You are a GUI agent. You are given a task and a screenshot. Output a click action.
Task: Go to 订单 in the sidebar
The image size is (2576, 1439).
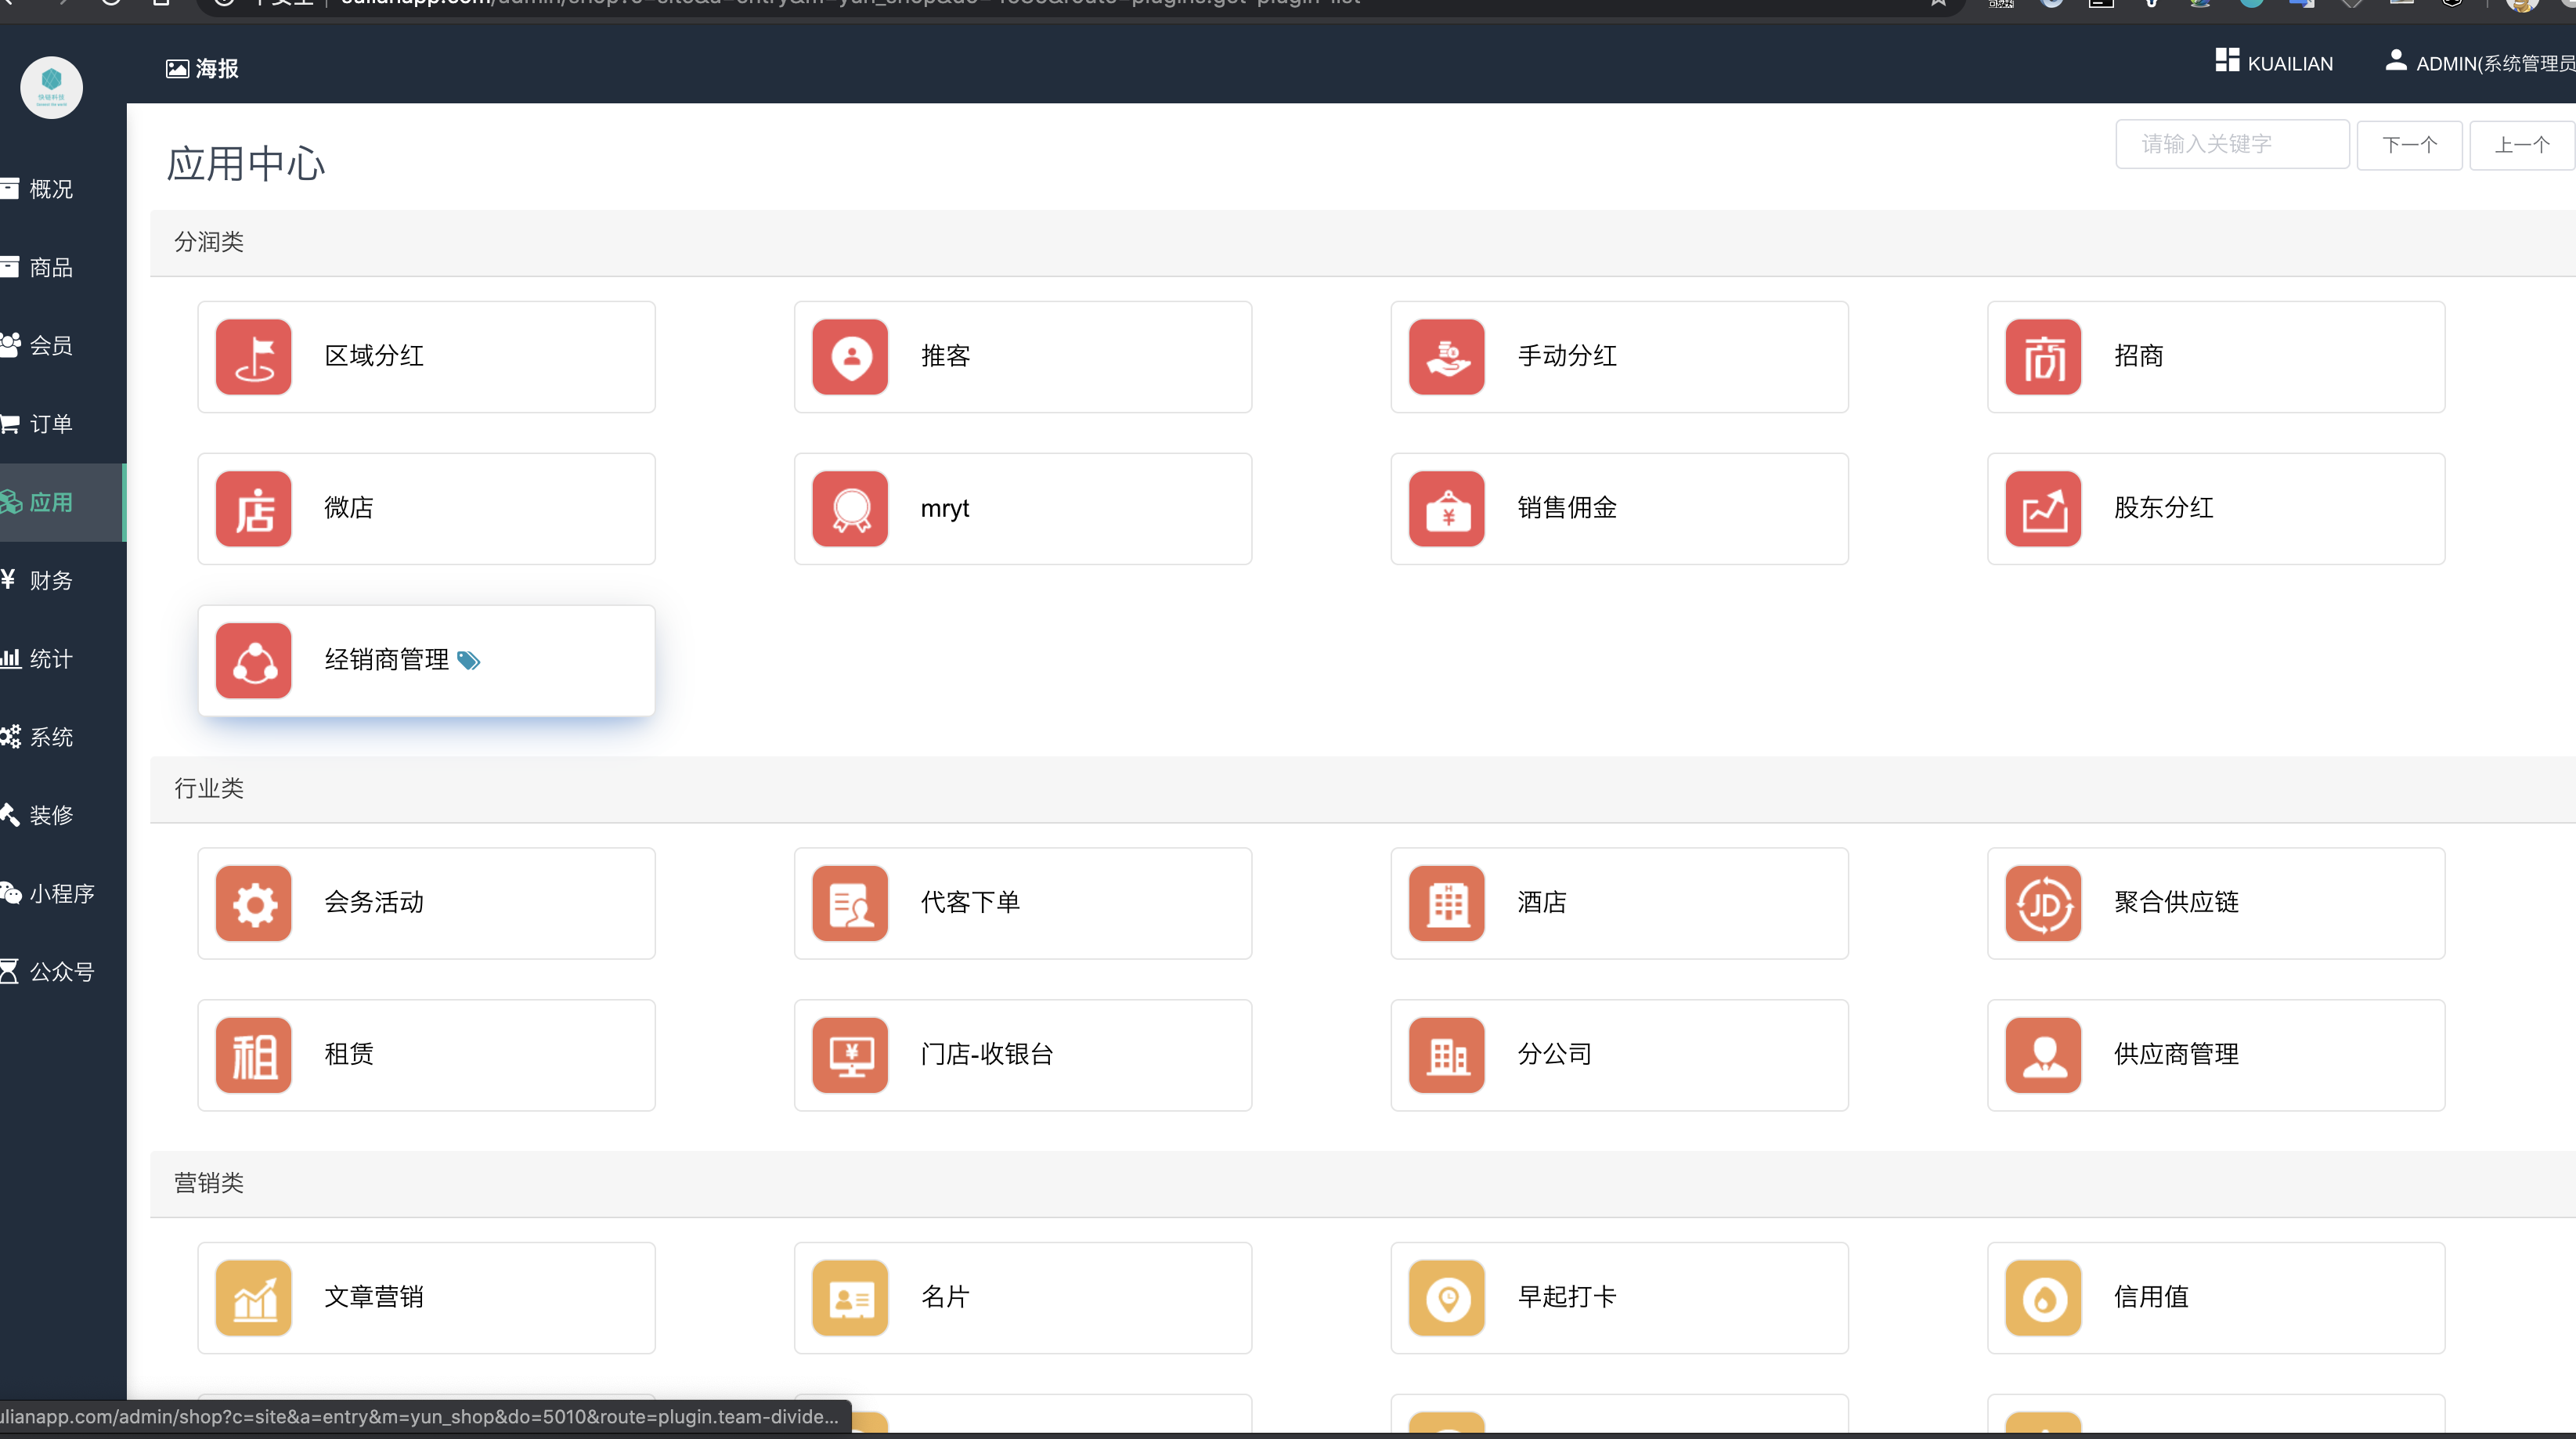[x=62, y=424]
